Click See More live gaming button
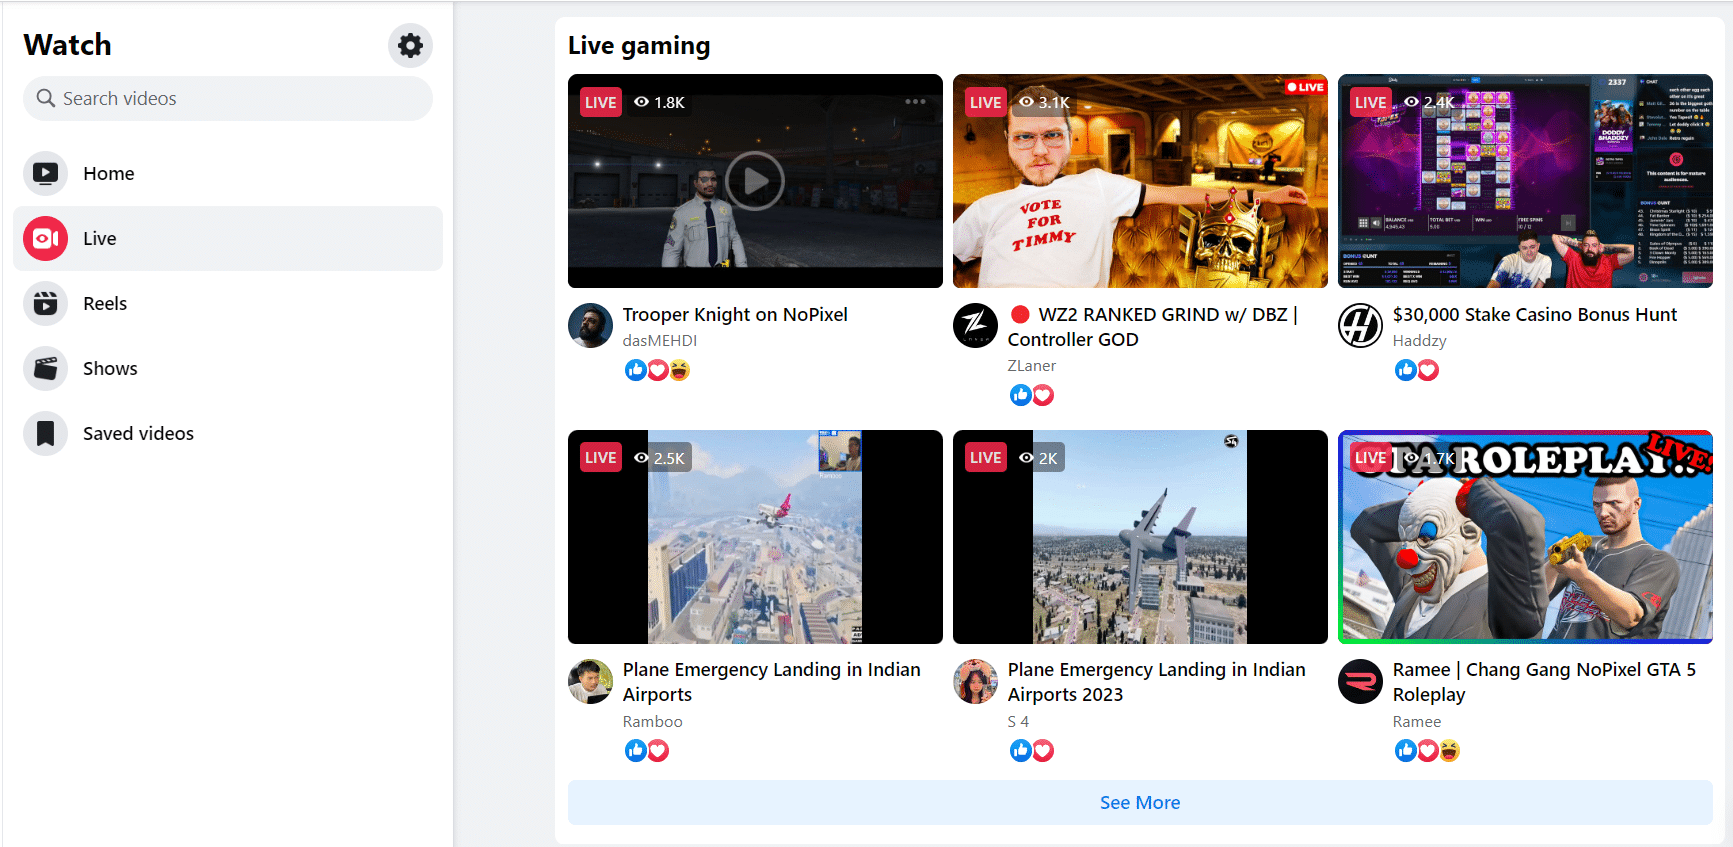Viewport: 1733px width, 847px height. (1140, 802)
